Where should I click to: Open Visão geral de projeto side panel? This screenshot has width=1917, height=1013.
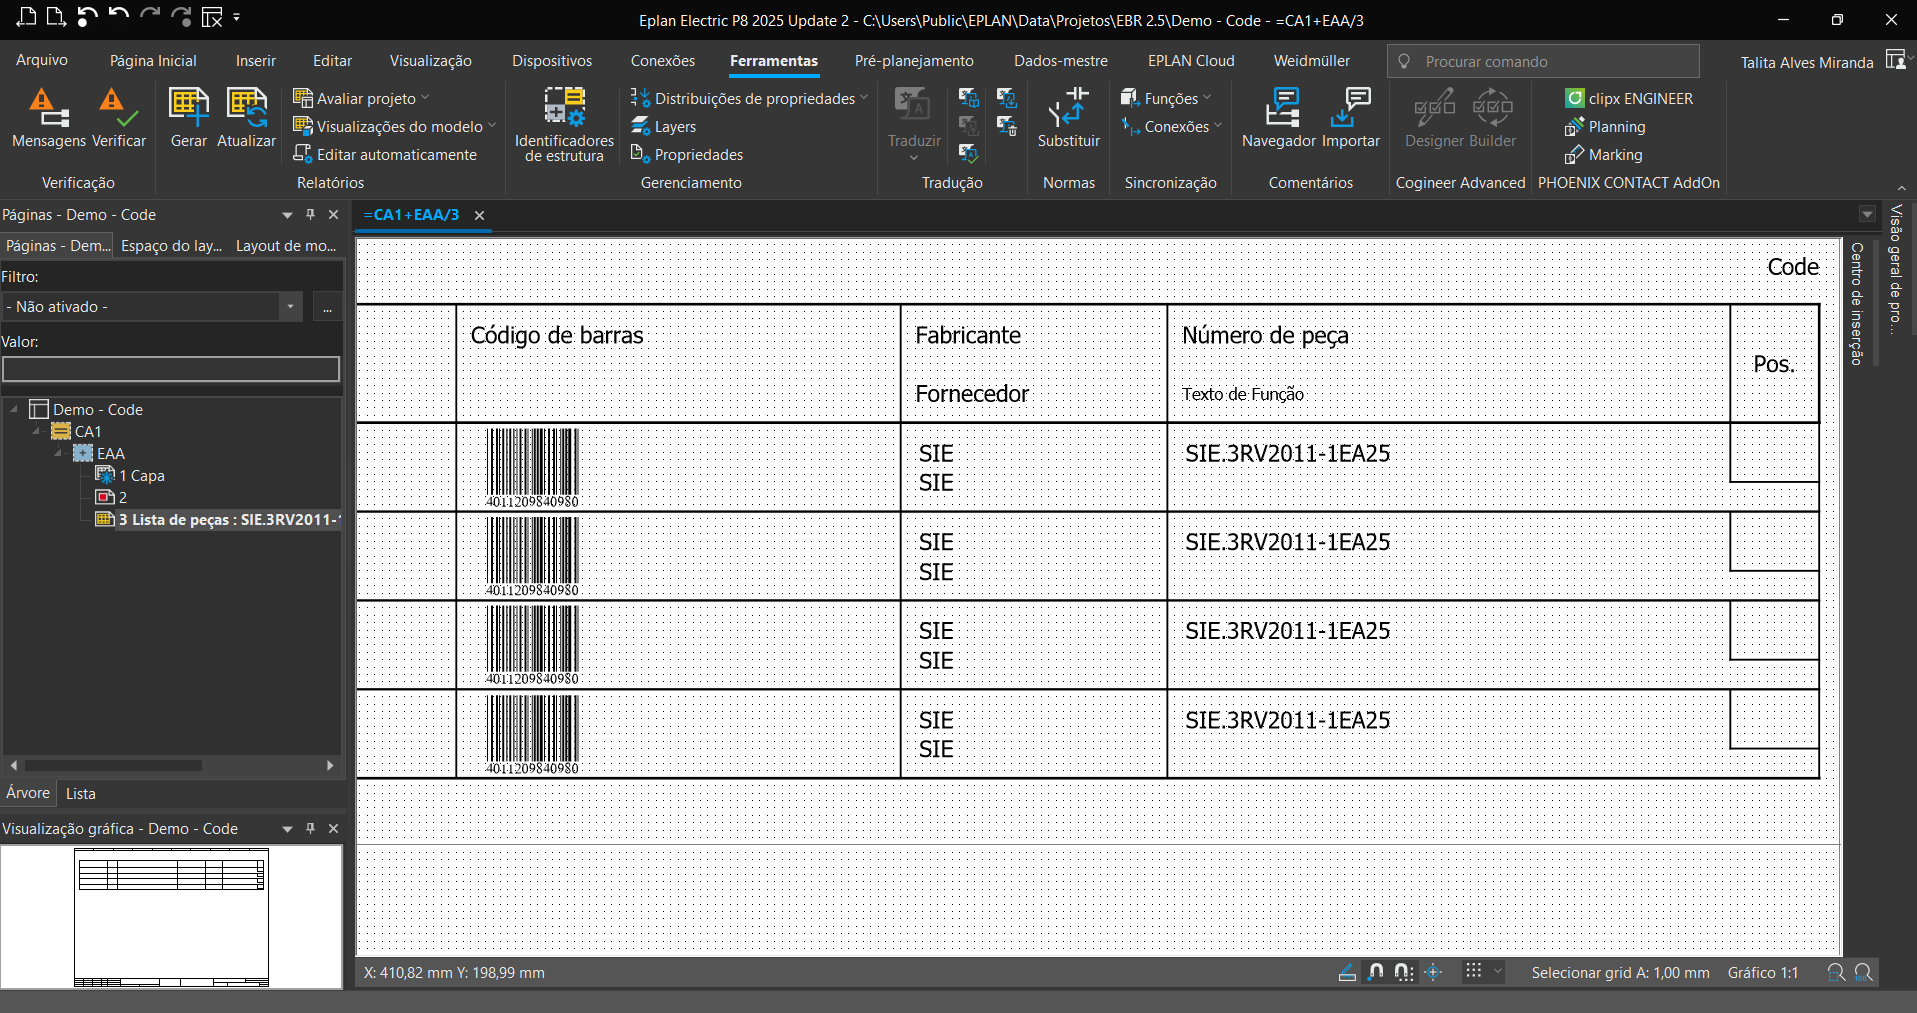(1895, 270)
